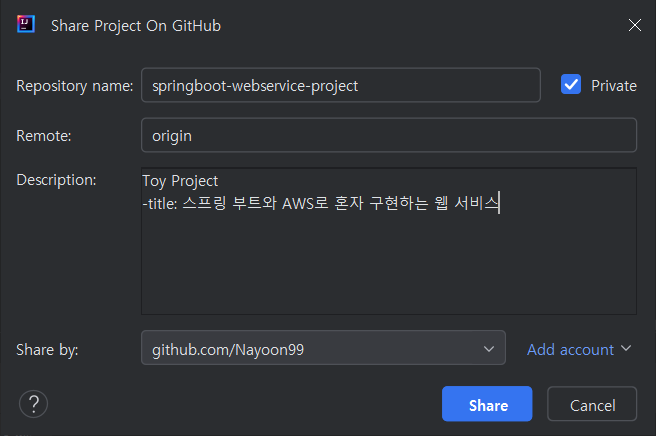Focus the Repository name text field
Image resolution: width=656 pixels, height=436 pixels.
point(341,85)
